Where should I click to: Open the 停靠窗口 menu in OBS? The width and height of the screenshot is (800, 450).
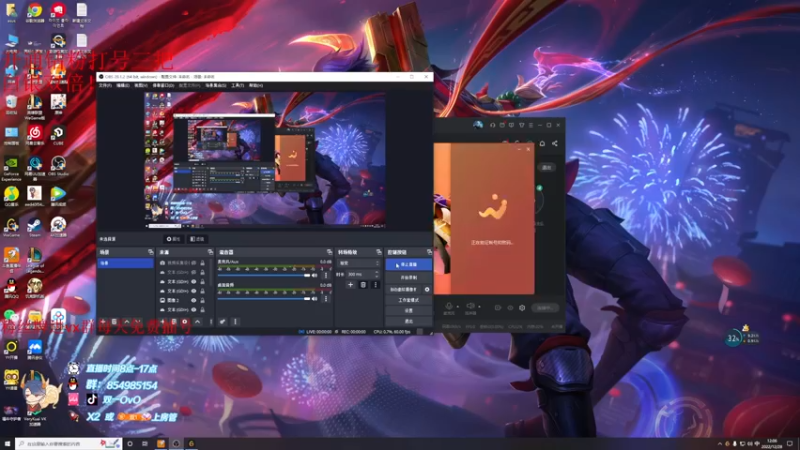pyautogui.click(x=163, y=86)
